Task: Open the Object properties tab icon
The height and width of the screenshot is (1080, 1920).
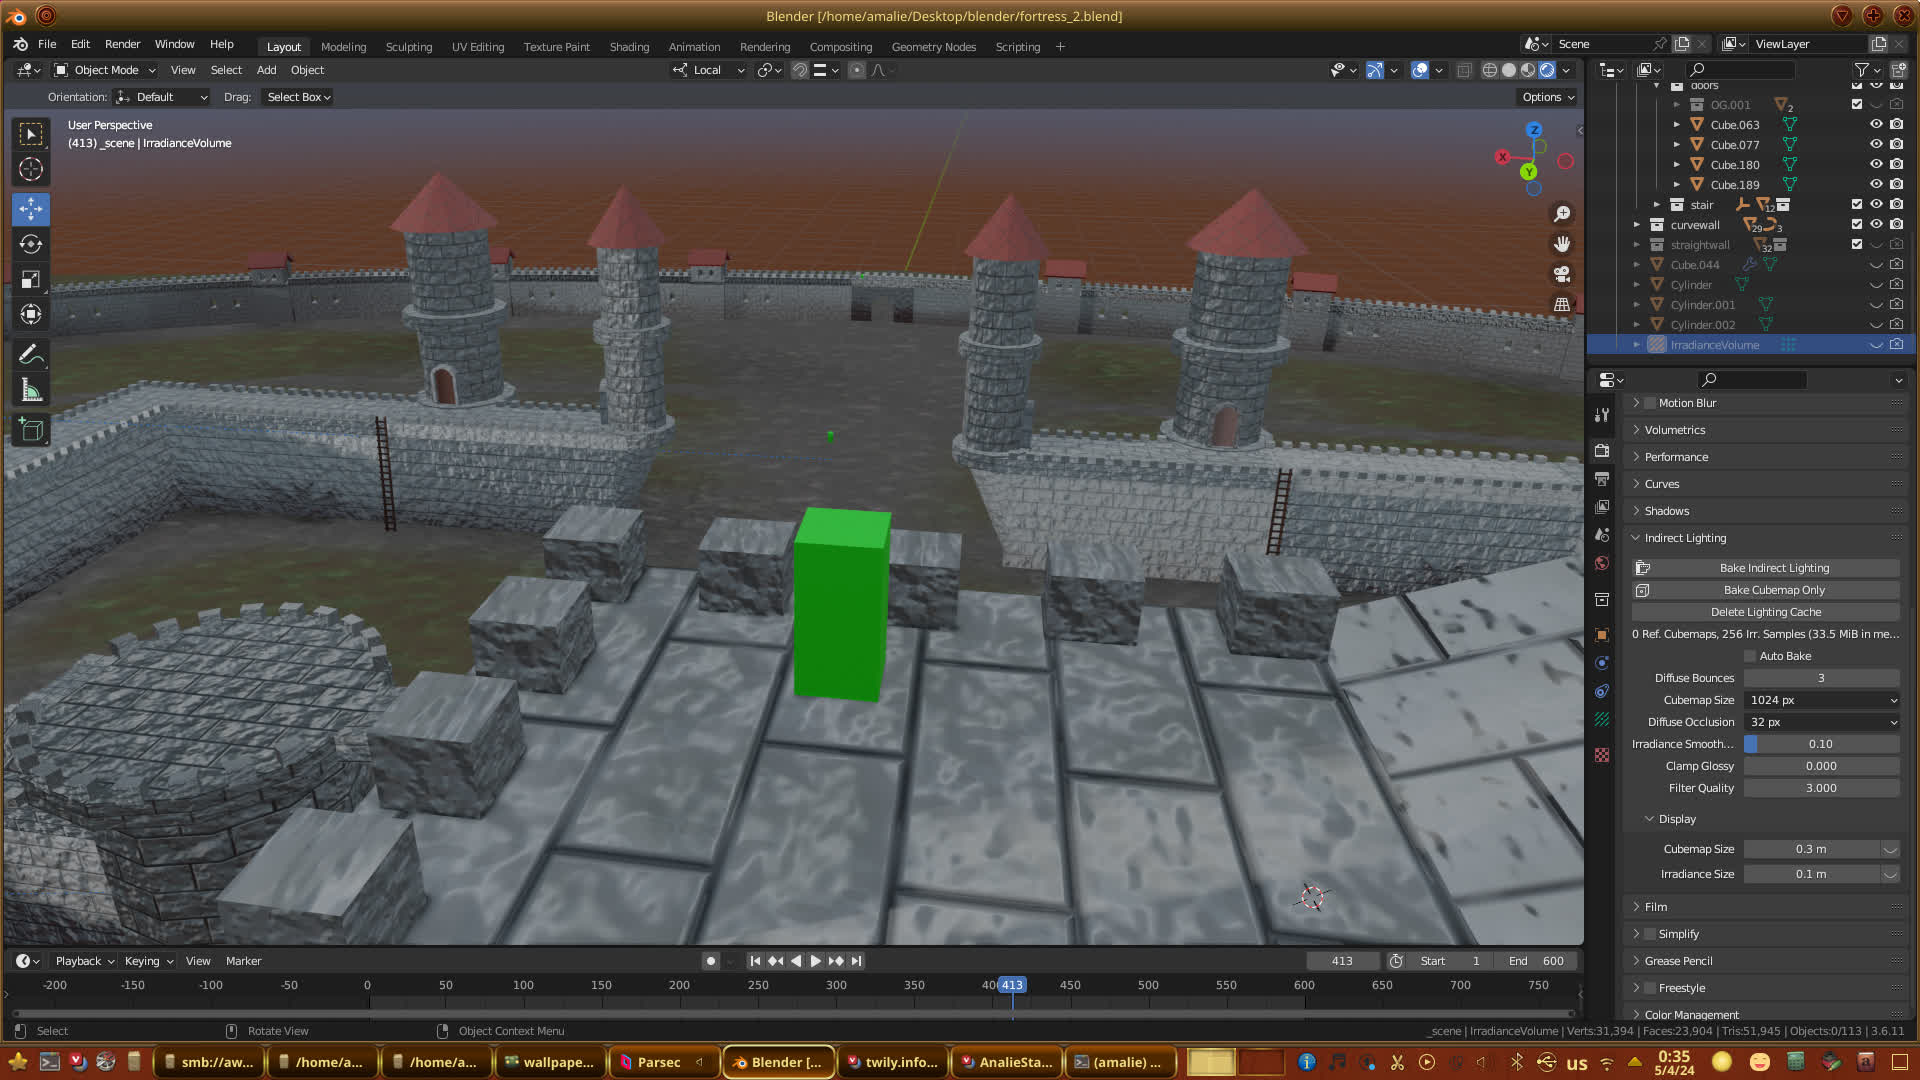Action: pos(1602,635)
